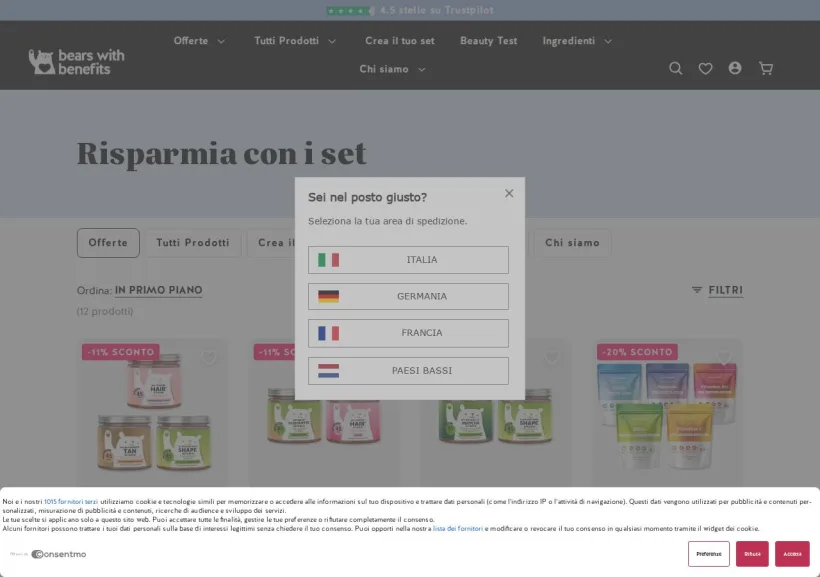Open the Hair Tan Shape jars product image
Screen dimensions: 820x577
click(x=153, y=413)
